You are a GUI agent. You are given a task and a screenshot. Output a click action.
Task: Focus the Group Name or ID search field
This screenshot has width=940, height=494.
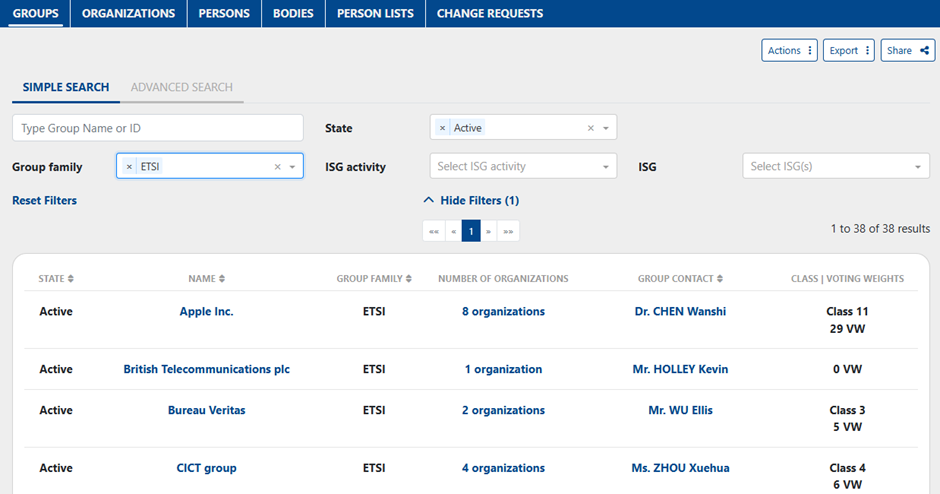tap(157, 128)
